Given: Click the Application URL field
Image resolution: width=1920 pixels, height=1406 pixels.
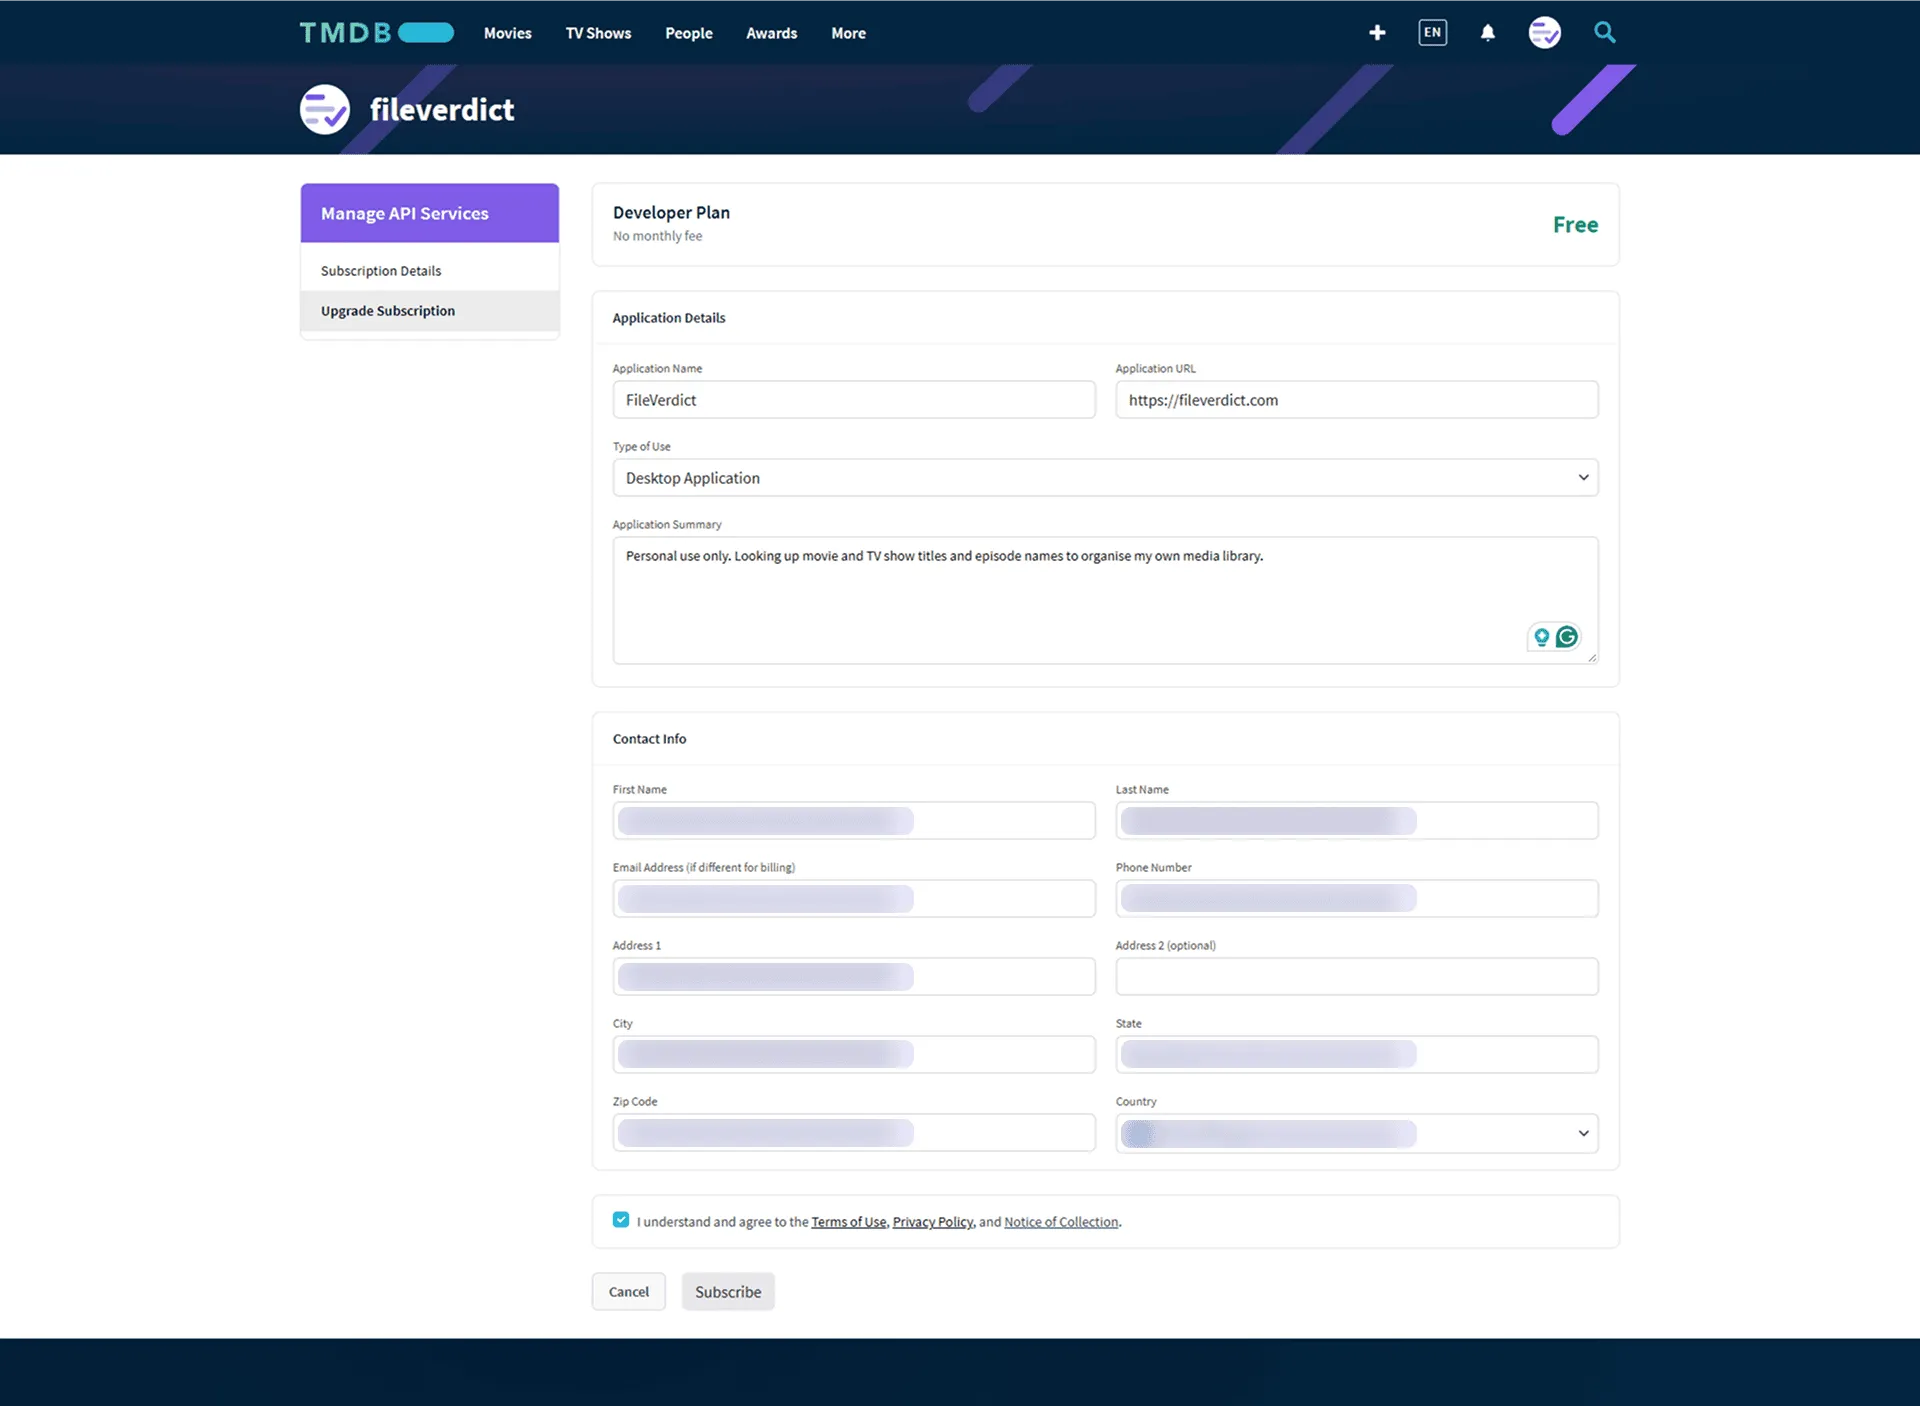Looking at the screenshot, I should click(1357, 400).
